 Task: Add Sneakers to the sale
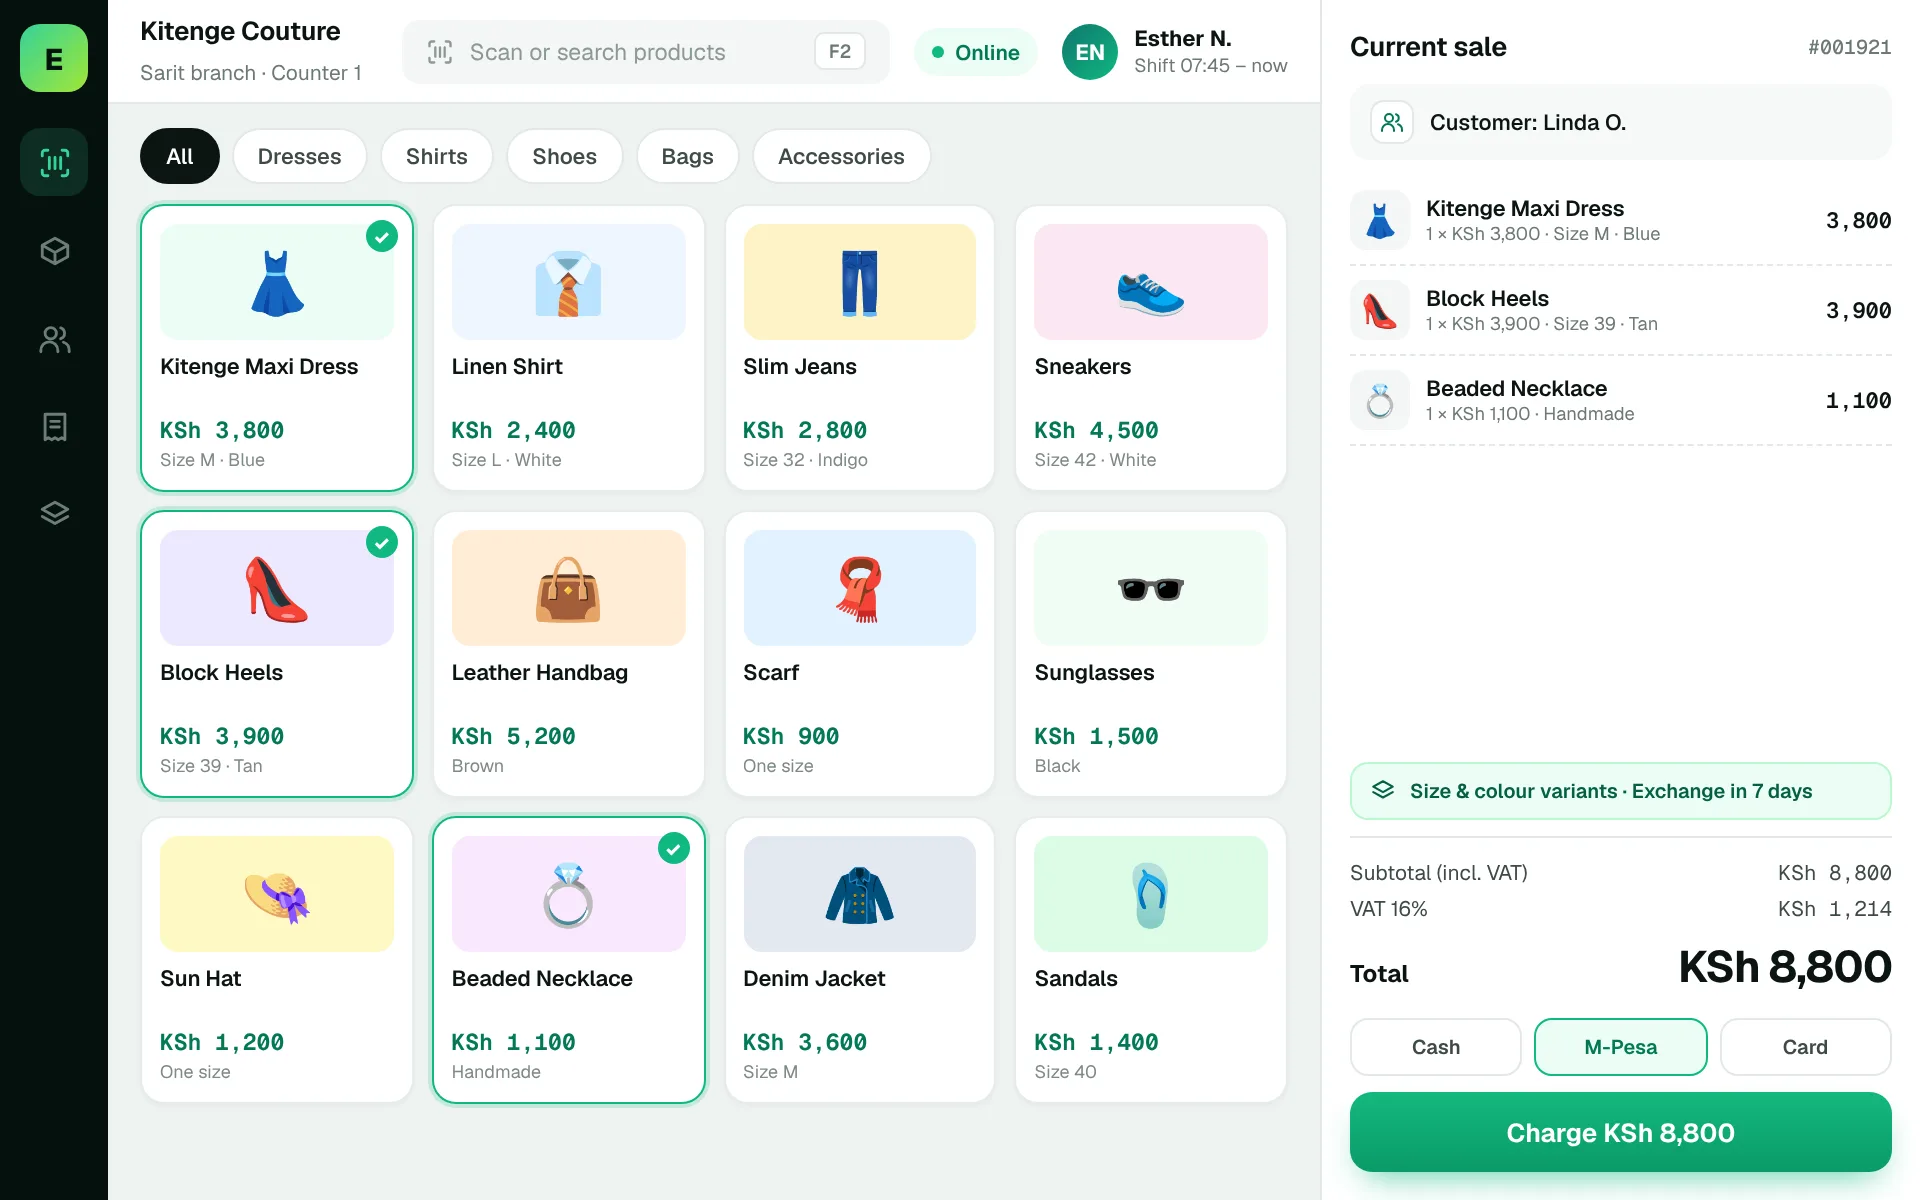pyautogui.click(x=1151, y=348)
